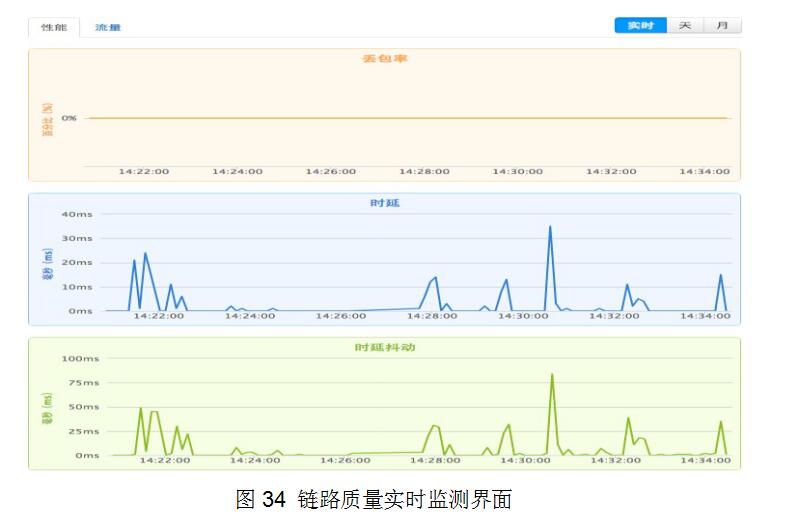This screenshot has height=529, width=810.
Task: Click the tallest blue 时延 spike after 14:30:00
Action: pyautogui.click(x=550, y=228)
